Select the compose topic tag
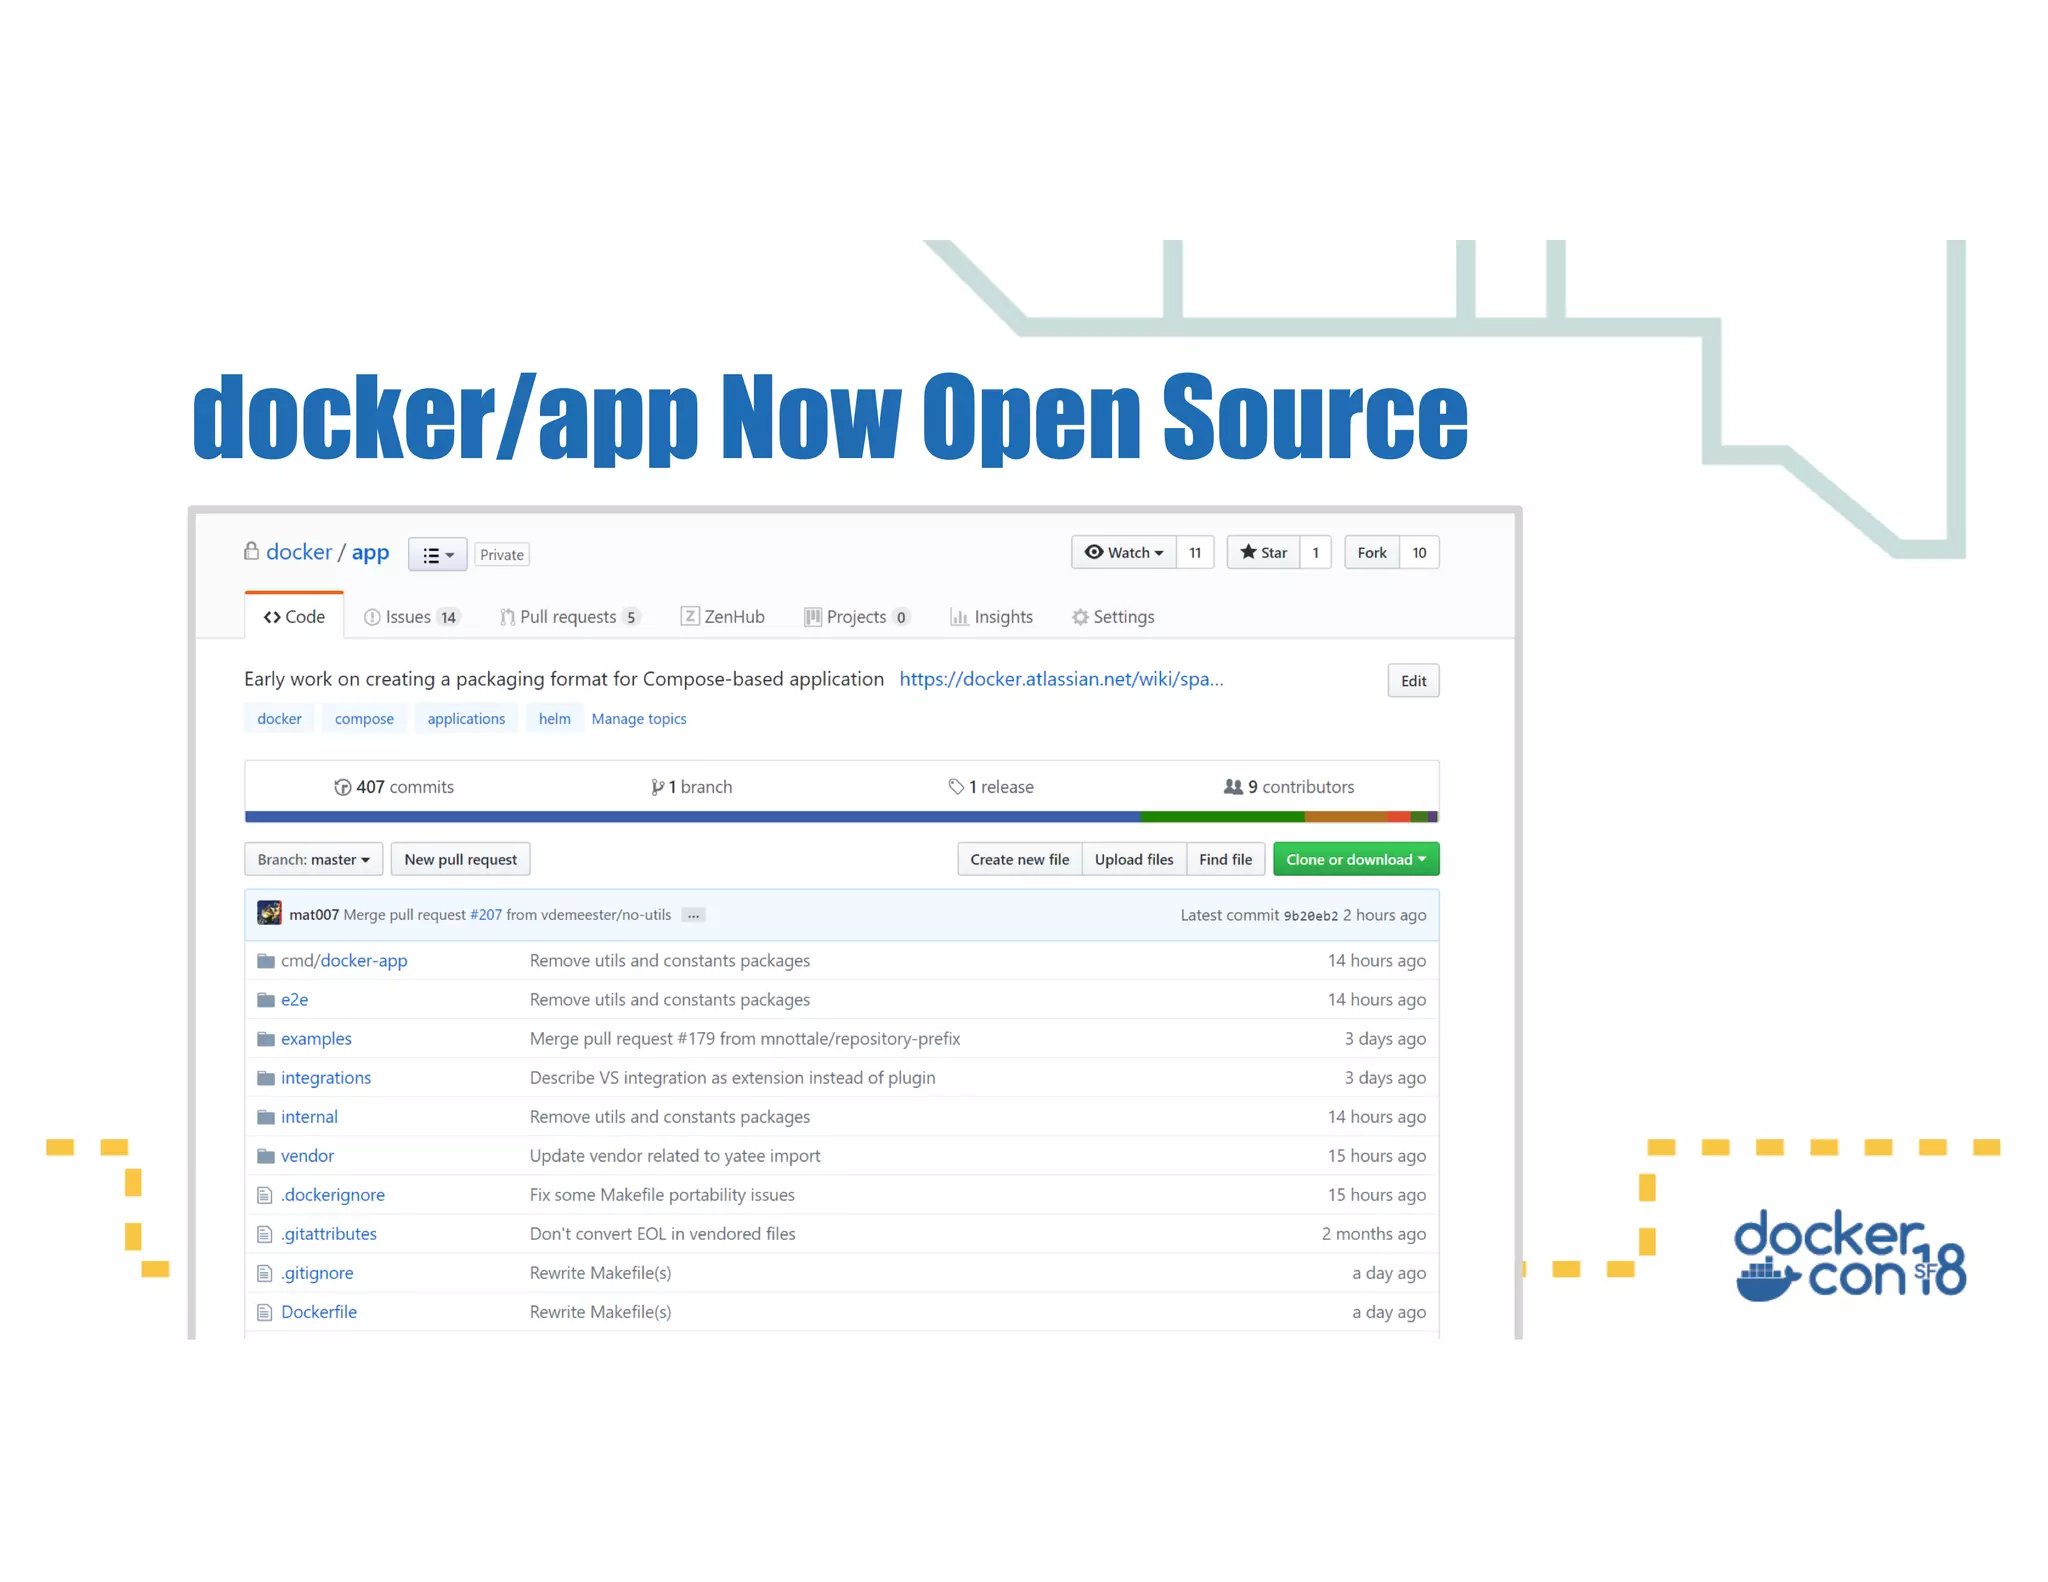 click(x=364, y=719)
